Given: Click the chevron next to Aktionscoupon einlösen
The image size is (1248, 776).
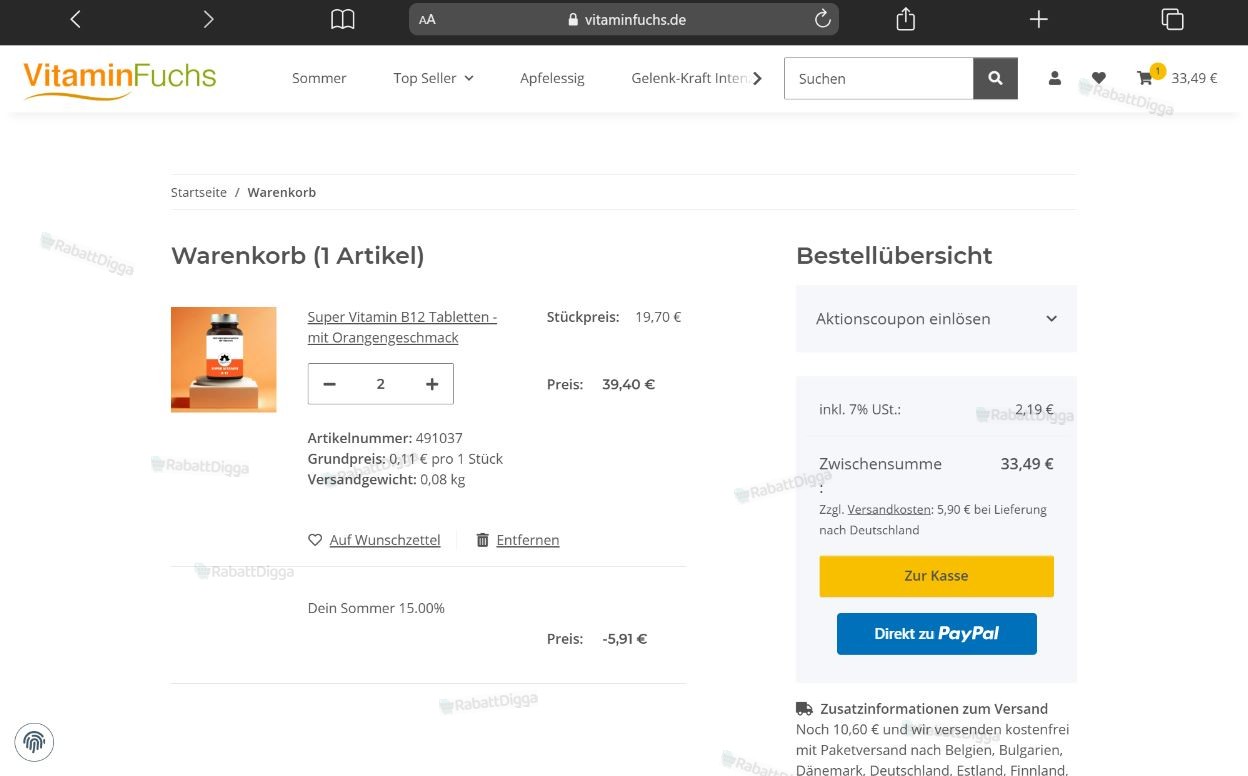Looking at the screenshot, I should tap(1051, 319).
